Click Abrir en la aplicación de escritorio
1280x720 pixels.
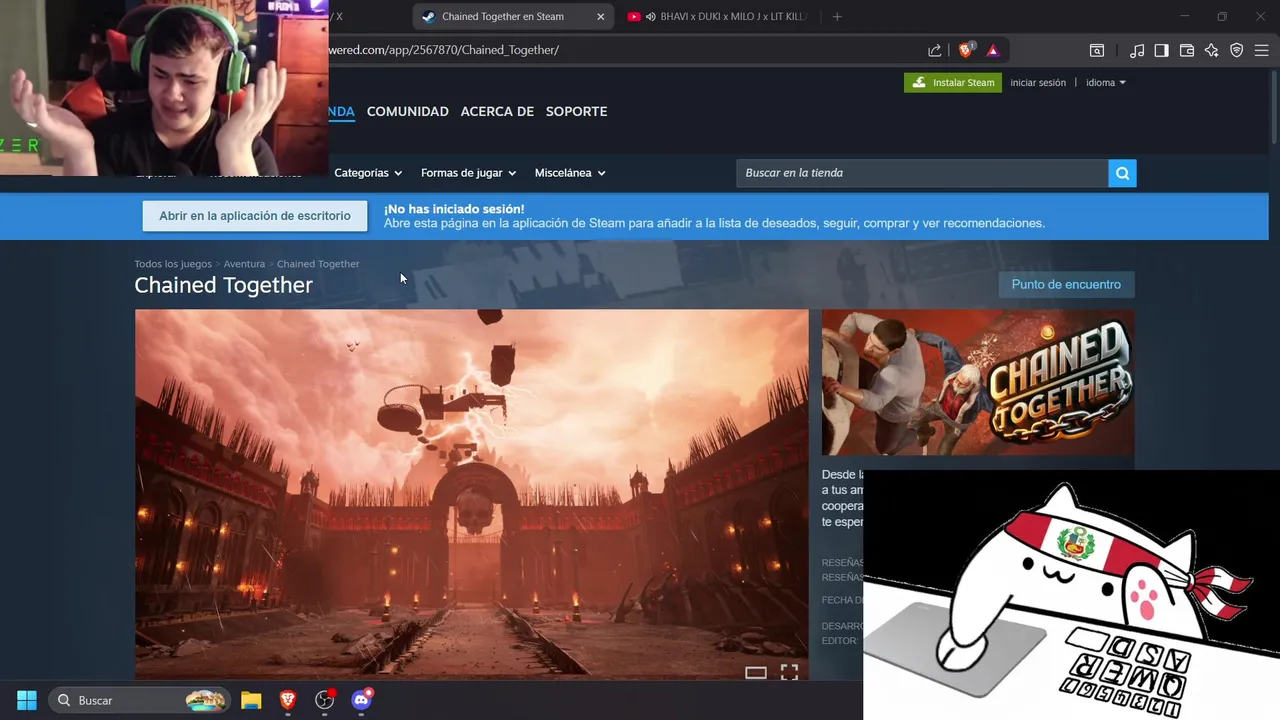[x=255, y=216]
